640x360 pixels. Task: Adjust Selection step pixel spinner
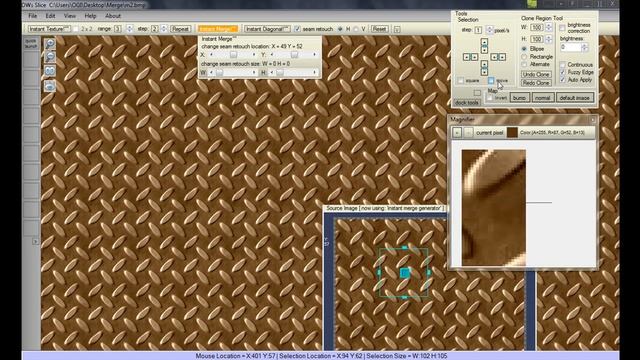[x=489, y=30]
